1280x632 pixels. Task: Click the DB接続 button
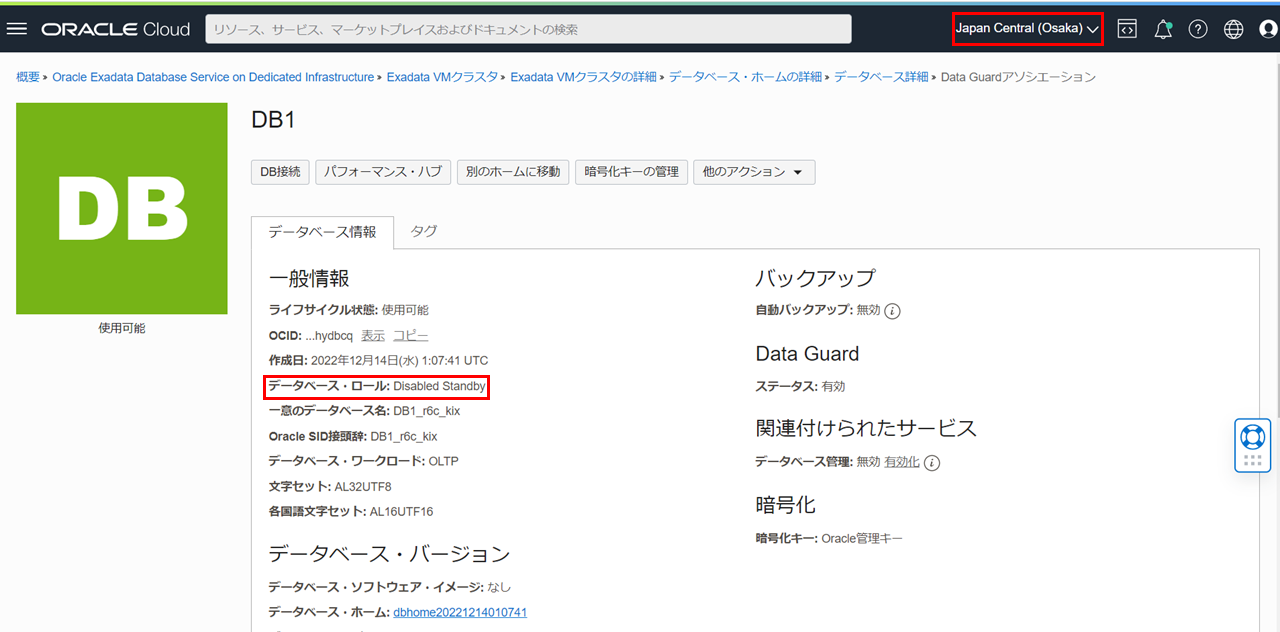[x=280, y=172]
